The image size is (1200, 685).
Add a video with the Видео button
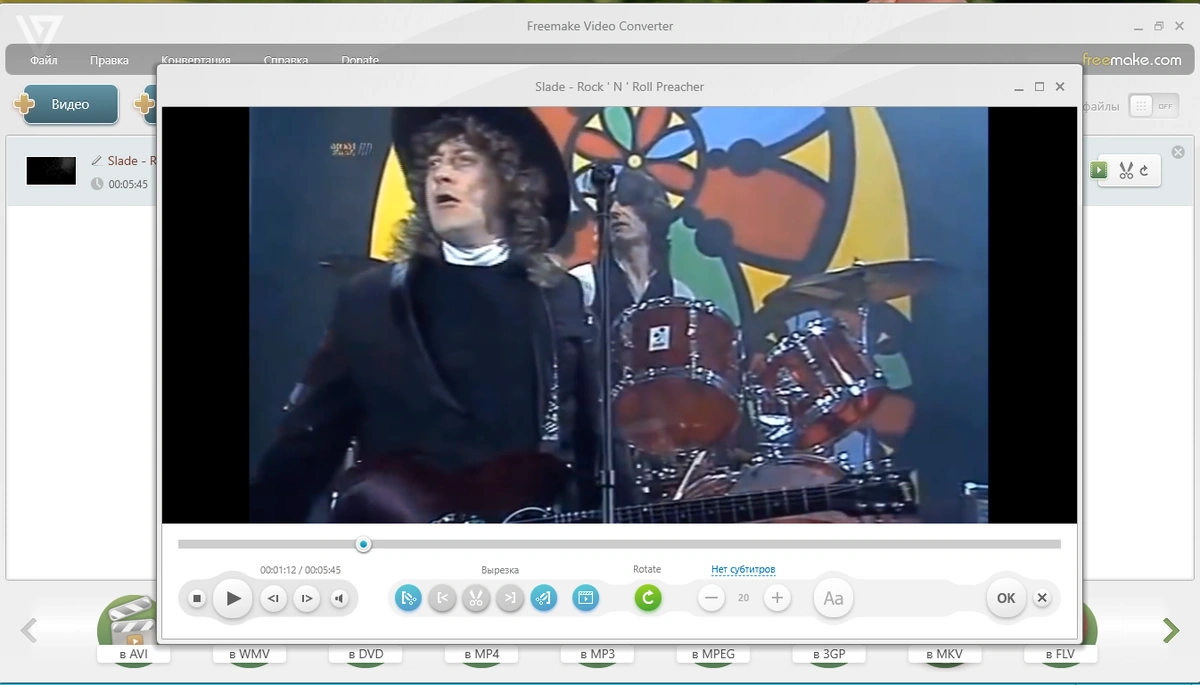(x=69, y=104)
